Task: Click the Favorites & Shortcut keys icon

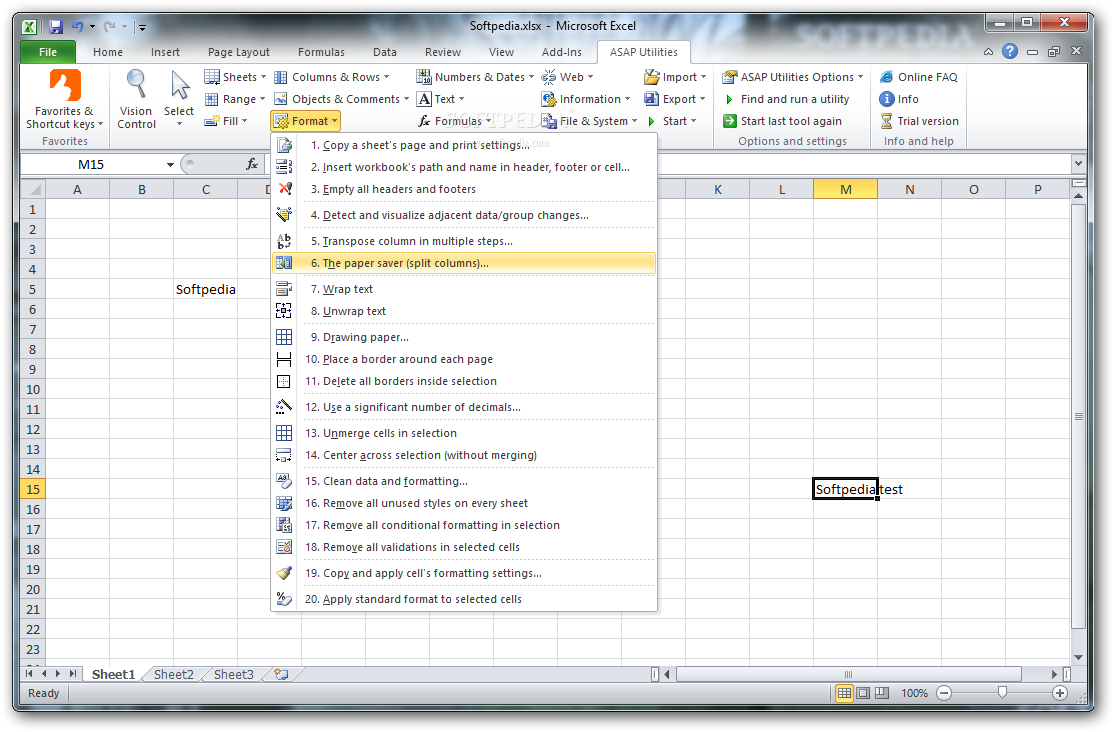Action: point(65,86)
